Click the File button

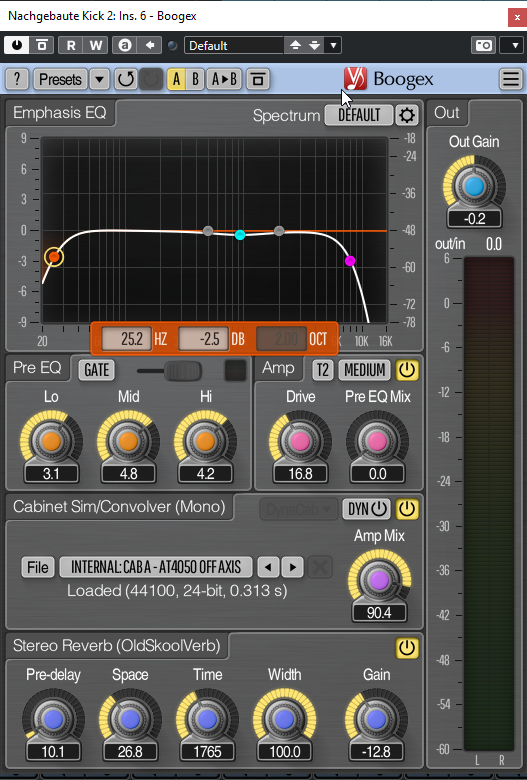pyautogui.click(x=38, y=567)
